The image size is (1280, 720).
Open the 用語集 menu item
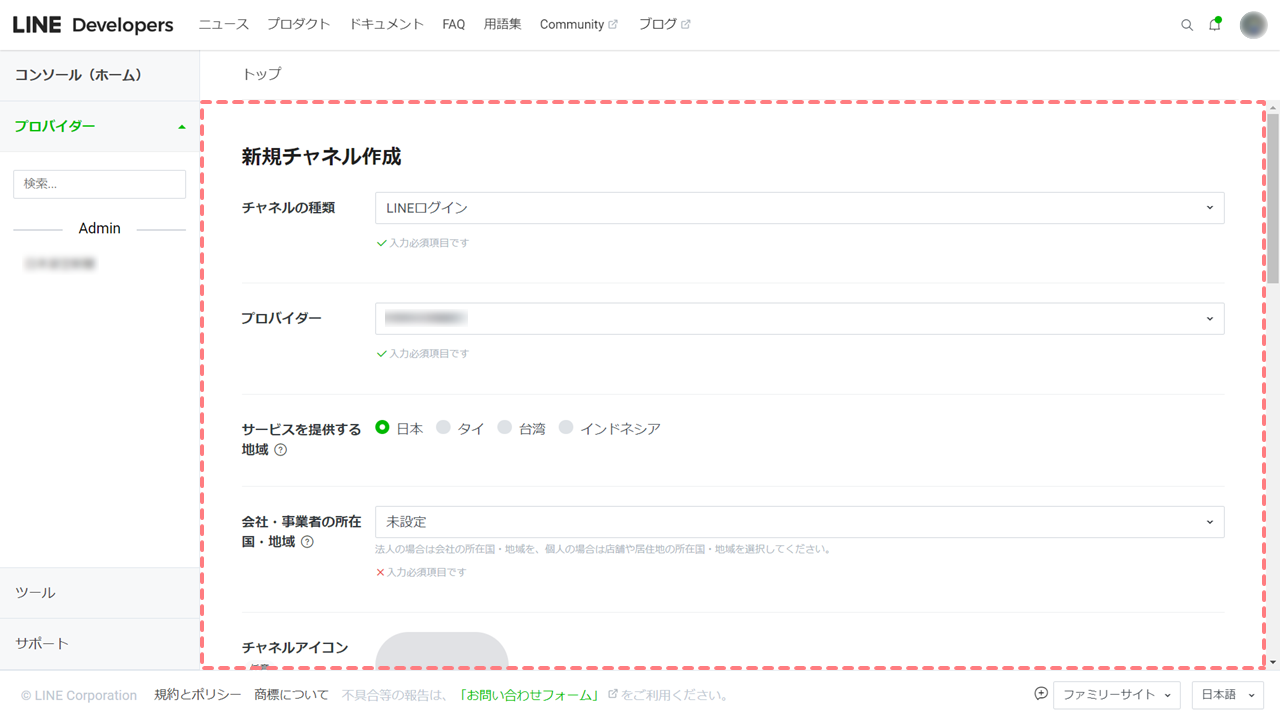[x=502, y=25]
